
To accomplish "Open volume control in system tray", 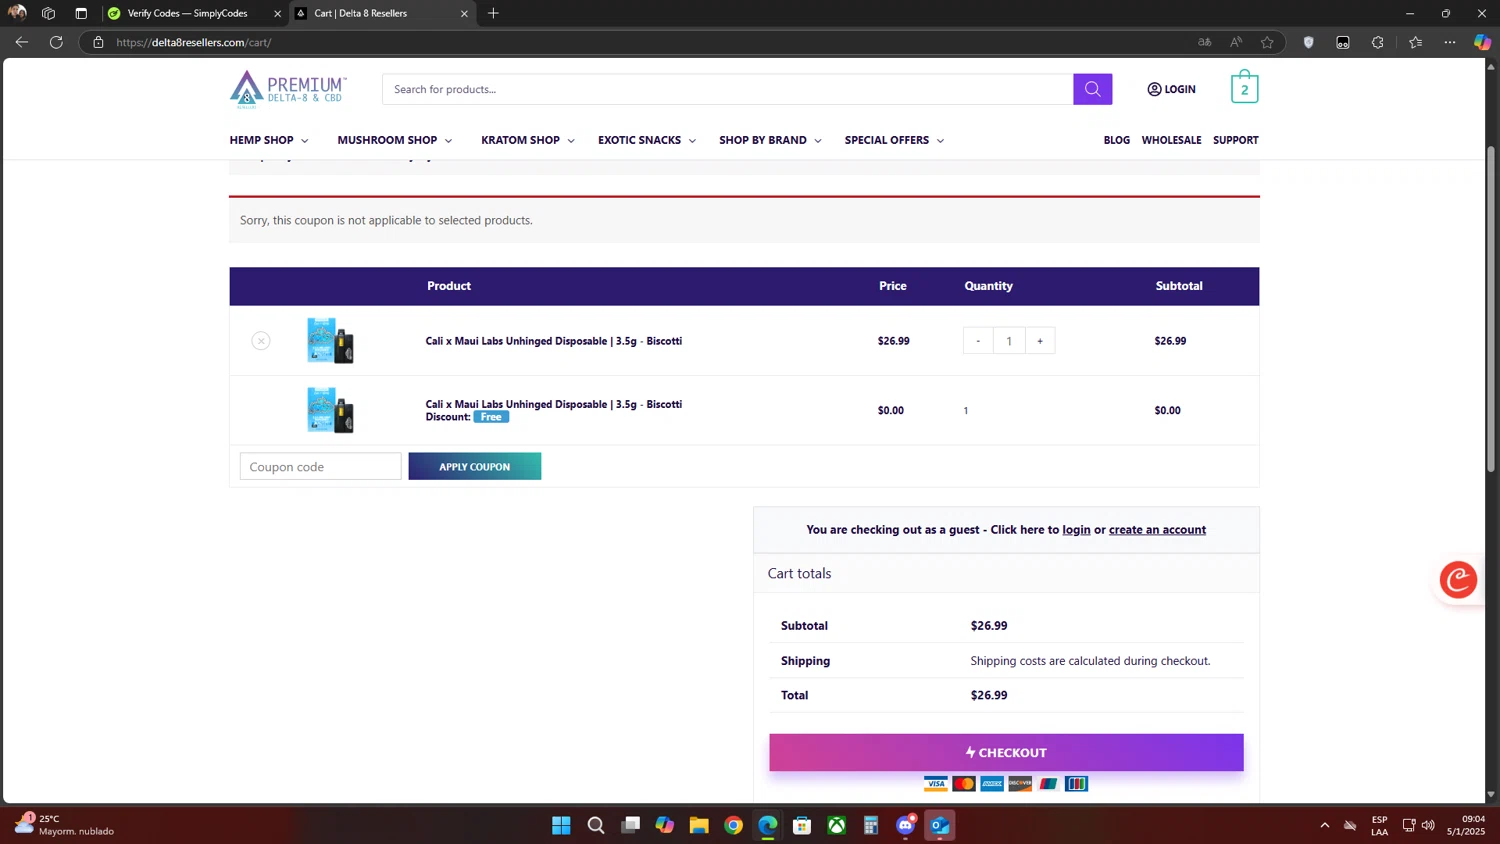I will pyautogui.click(x=1428, y=825).
